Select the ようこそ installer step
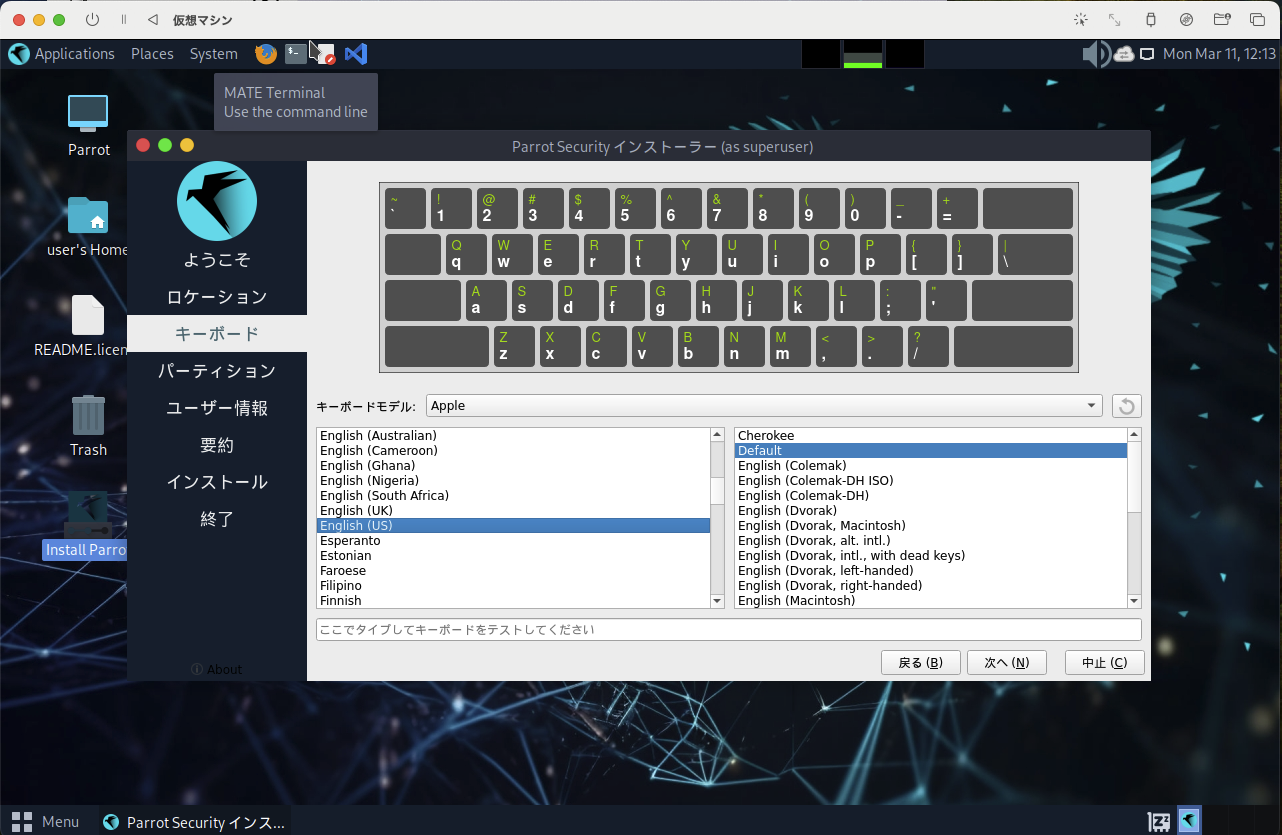This screenshot has height=835, width=1282. pos(217,260)
